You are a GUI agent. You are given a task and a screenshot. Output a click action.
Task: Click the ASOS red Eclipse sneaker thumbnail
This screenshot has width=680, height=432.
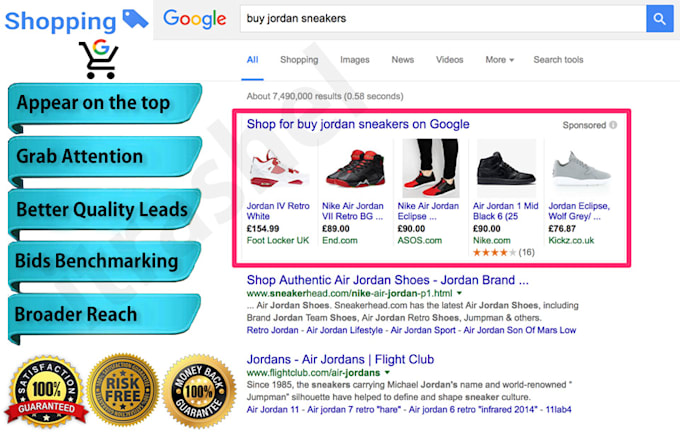coord(431,168)
